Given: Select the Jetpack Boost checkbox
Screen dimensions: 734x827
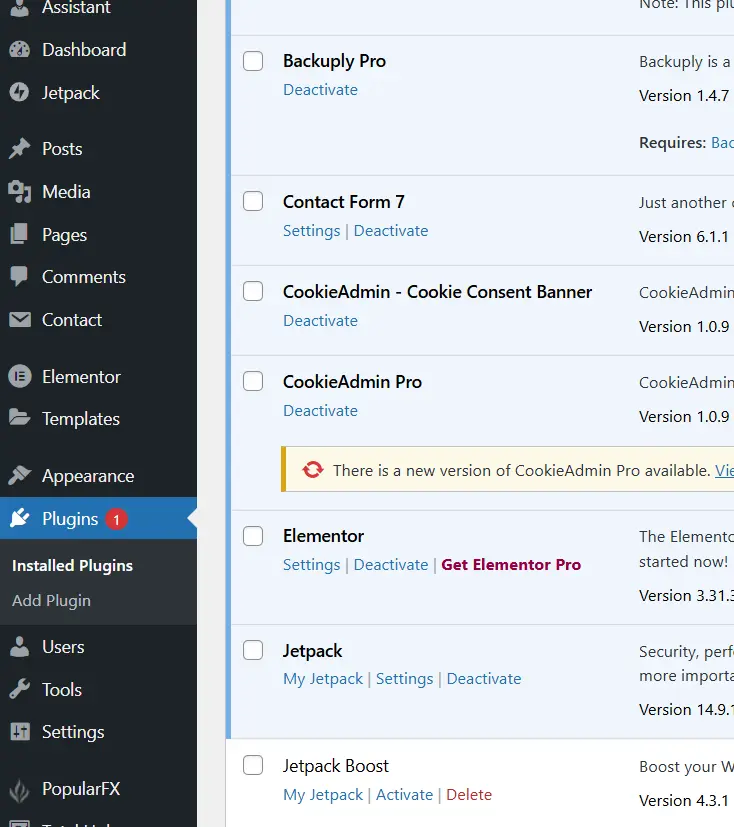Looking at the screenshot, I should click(253, 765).
